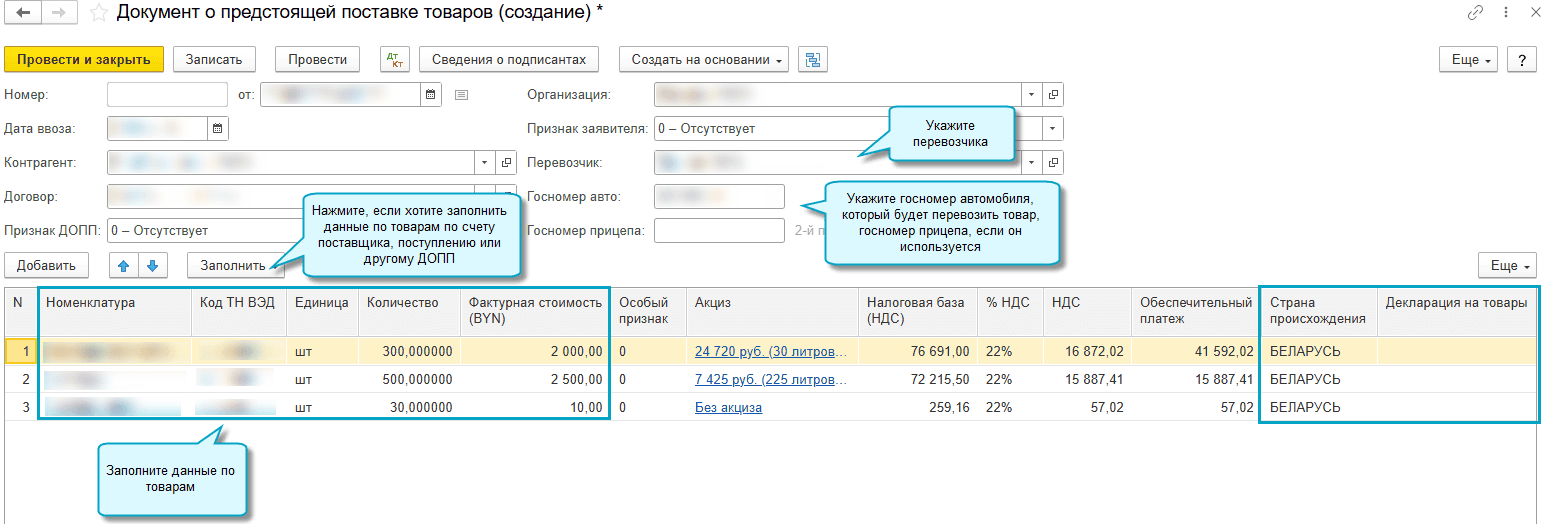Viewport: 1547px width, 524px height.
Task: Go back with the left arrow icon
Action: (x=24, y=13)
